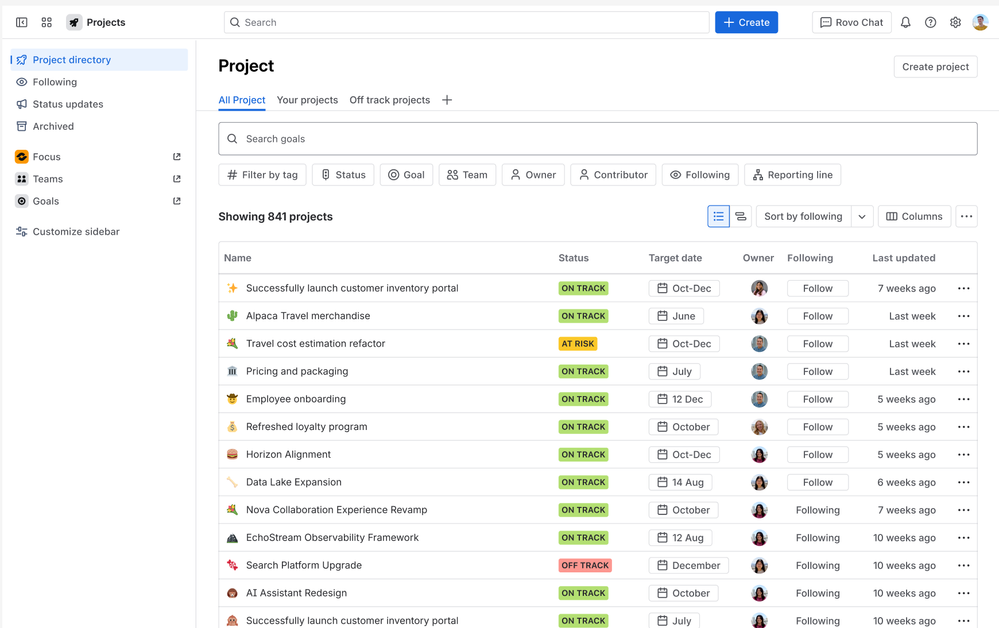Open the help question mark icon

coord(930,22)
